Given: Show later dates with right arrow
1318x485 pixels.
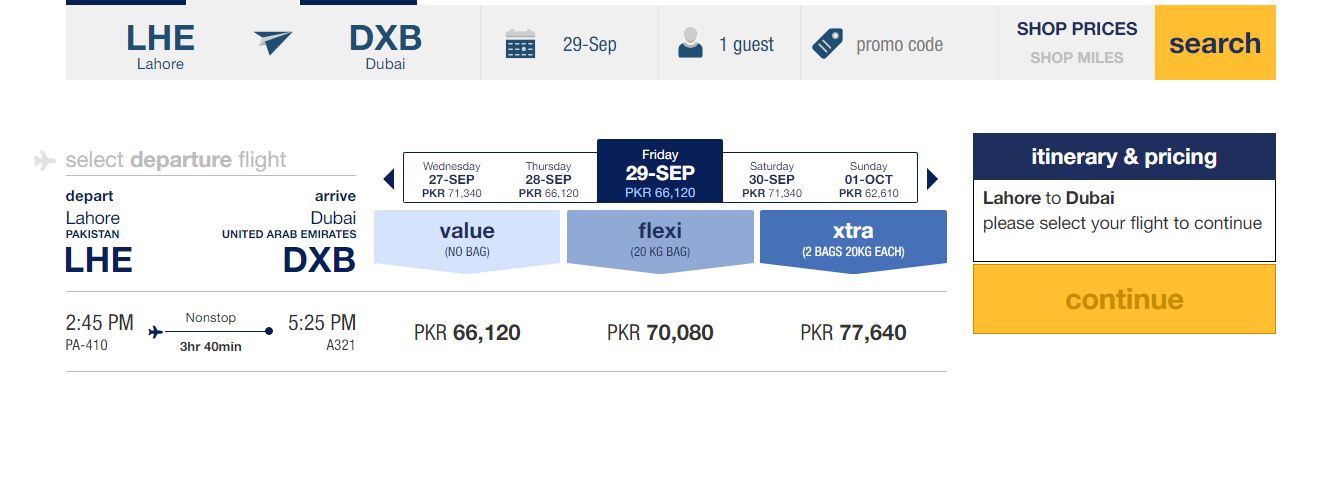Looking at the screenshot, I should click(x=932, y=180).
